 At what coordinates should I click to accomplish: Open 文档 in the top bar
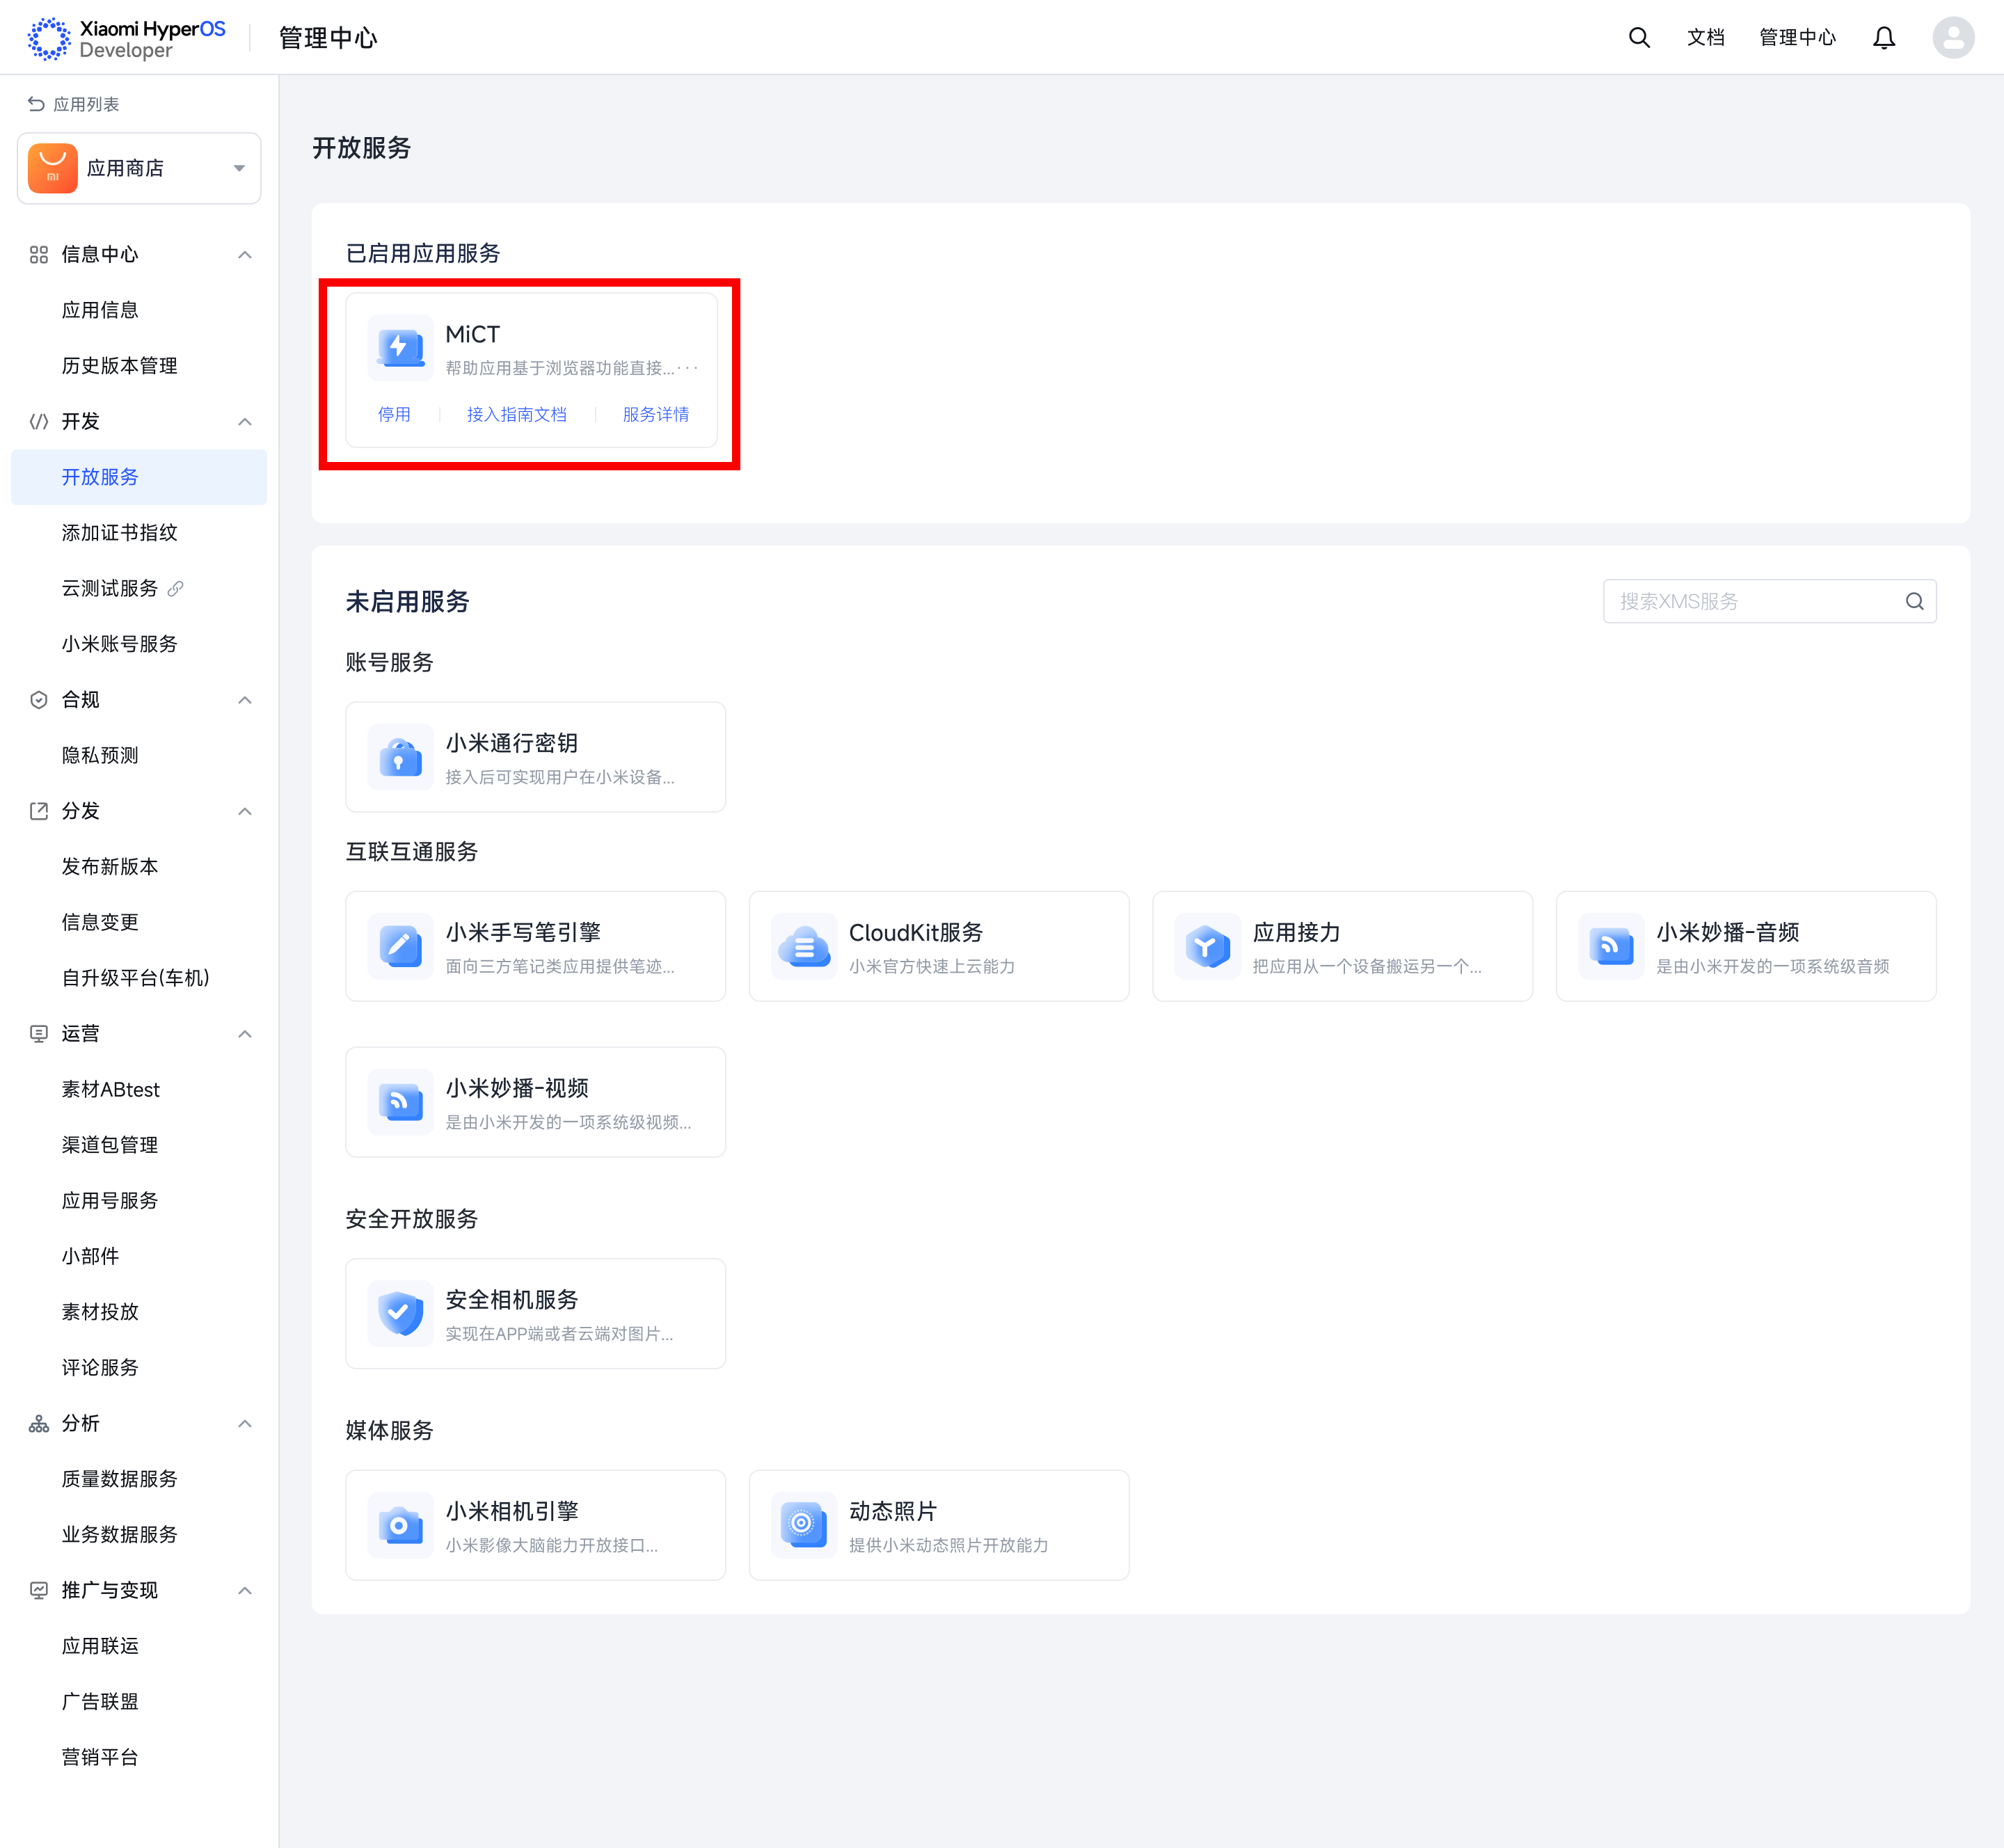[1706, 38]
